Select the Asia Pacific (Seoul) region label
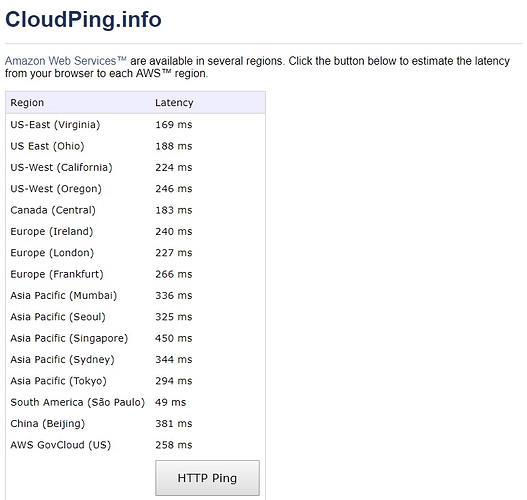Image resolution: width=527 pixels, height=500 pixels. point(58,317)
